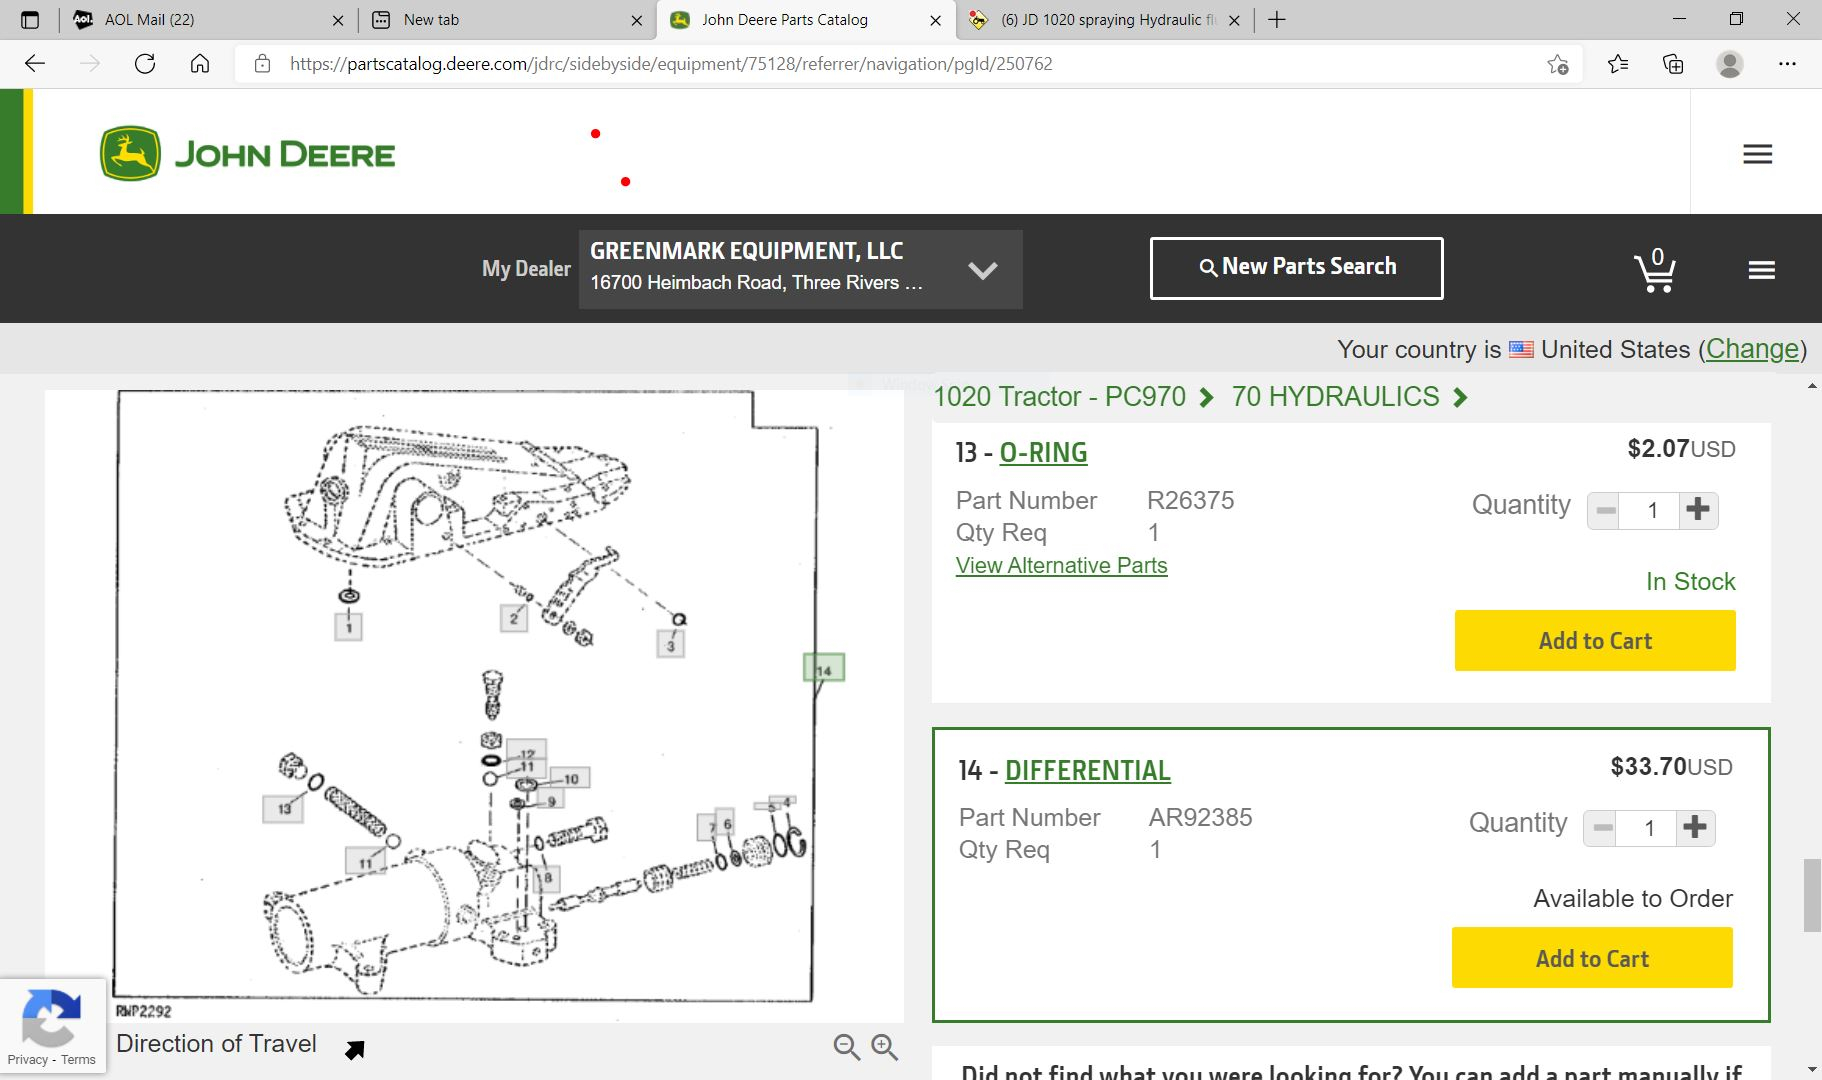Open 1020 Tractor - PC970 breadcrumb
Image resolution: width=1822 pixels, height=1080 pixels.
[1059, 397]
